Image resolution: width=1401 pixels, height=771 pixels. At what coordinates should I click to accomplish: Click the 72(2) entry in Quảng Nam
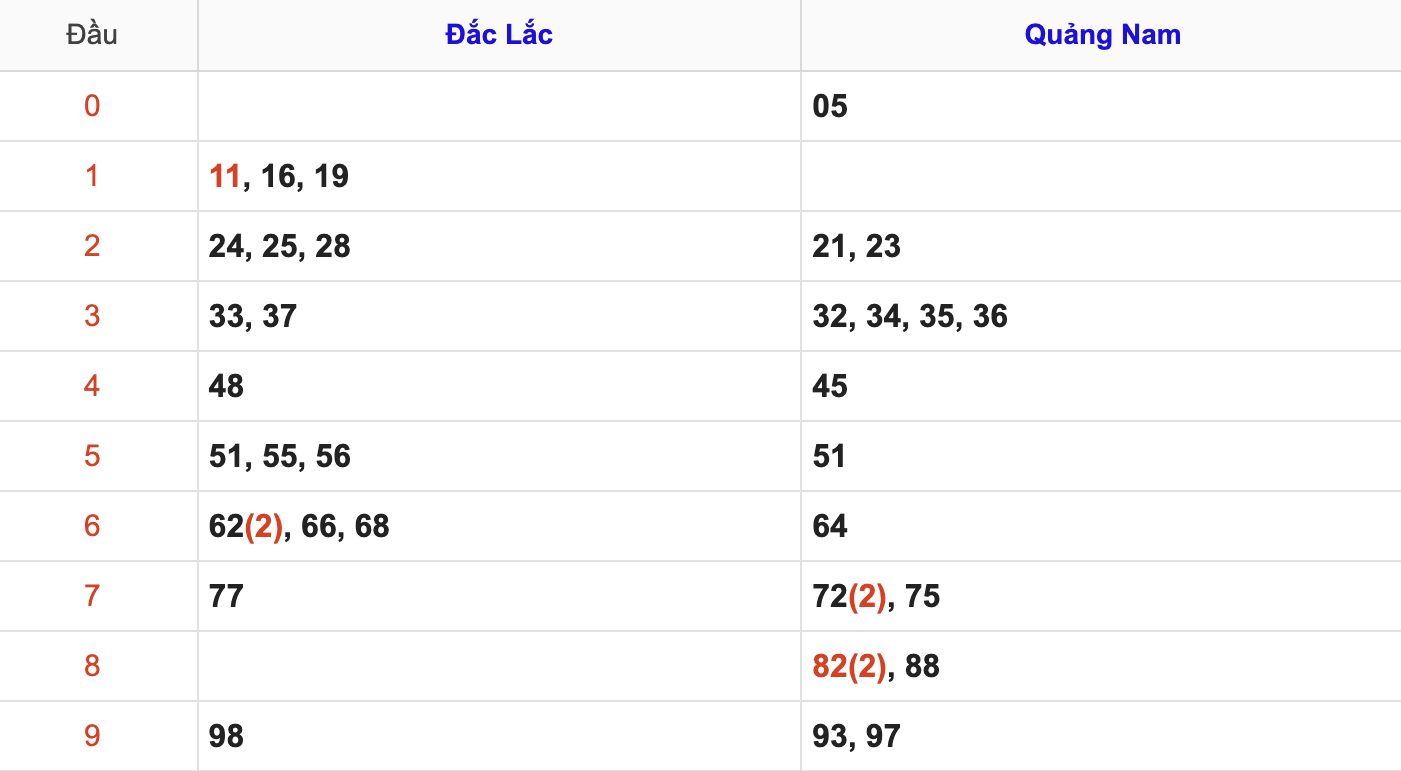[849, 597]
